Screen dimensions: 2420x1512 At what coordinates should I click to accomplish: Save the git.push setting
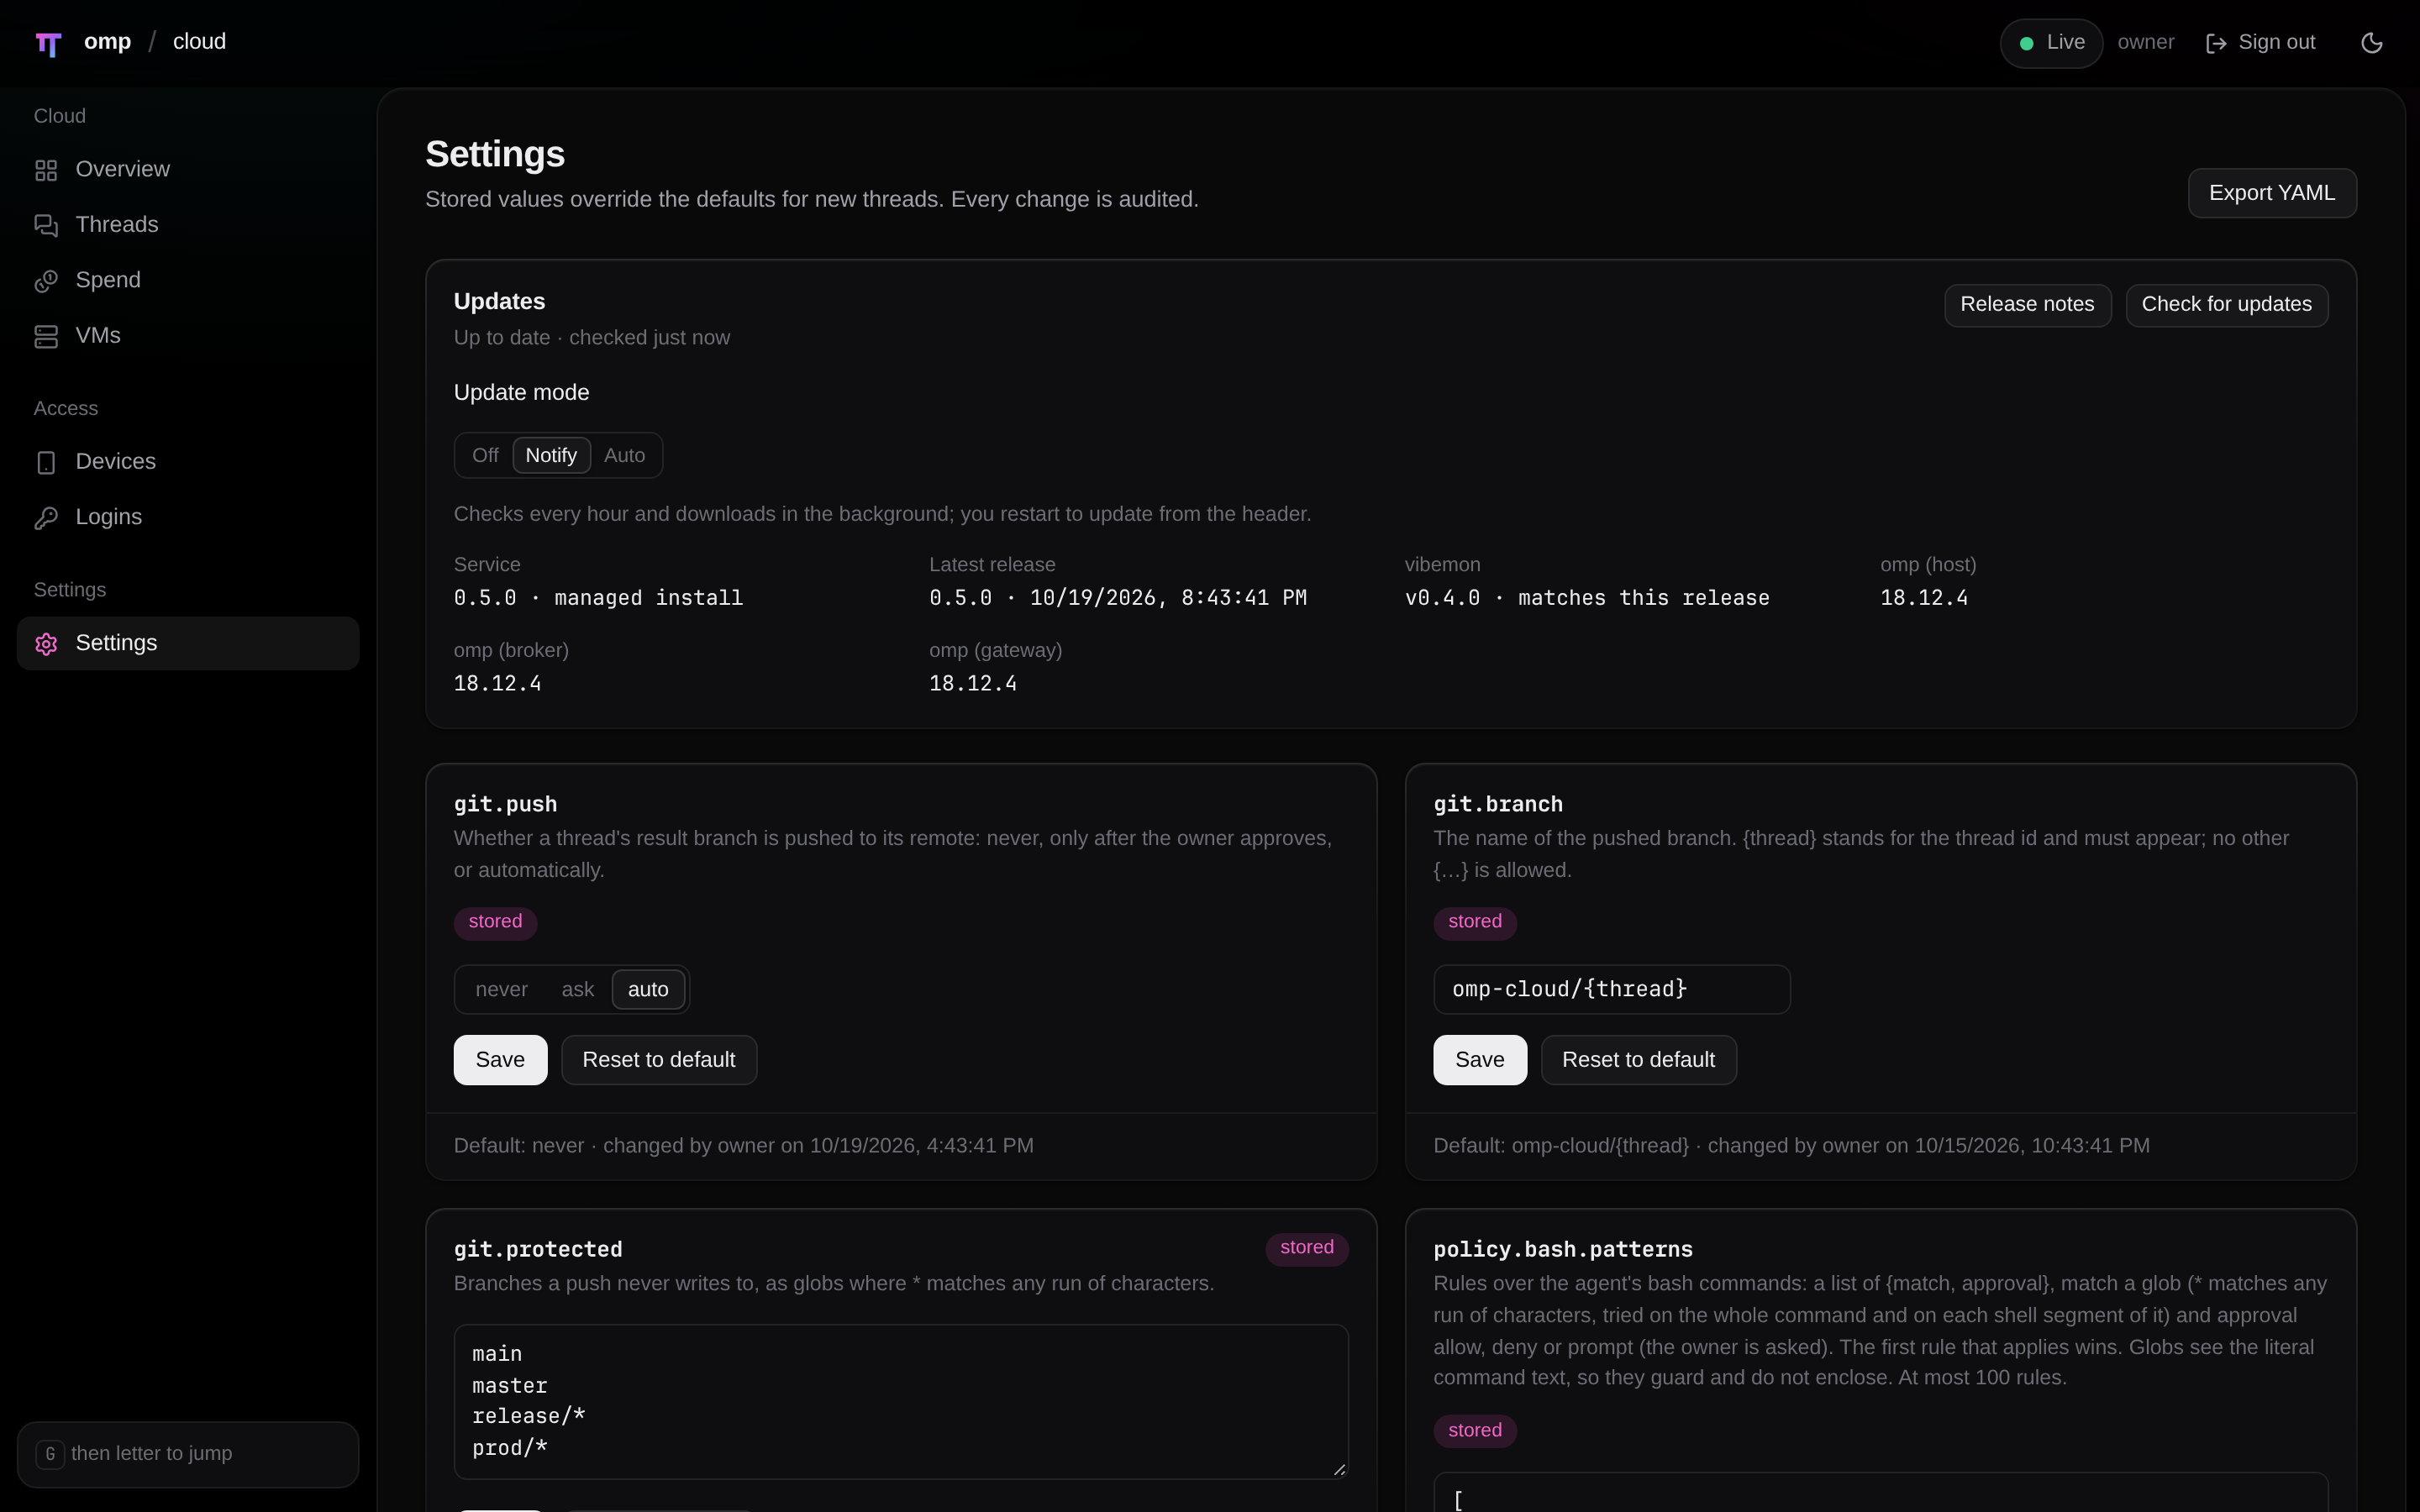pos(500,1060)
